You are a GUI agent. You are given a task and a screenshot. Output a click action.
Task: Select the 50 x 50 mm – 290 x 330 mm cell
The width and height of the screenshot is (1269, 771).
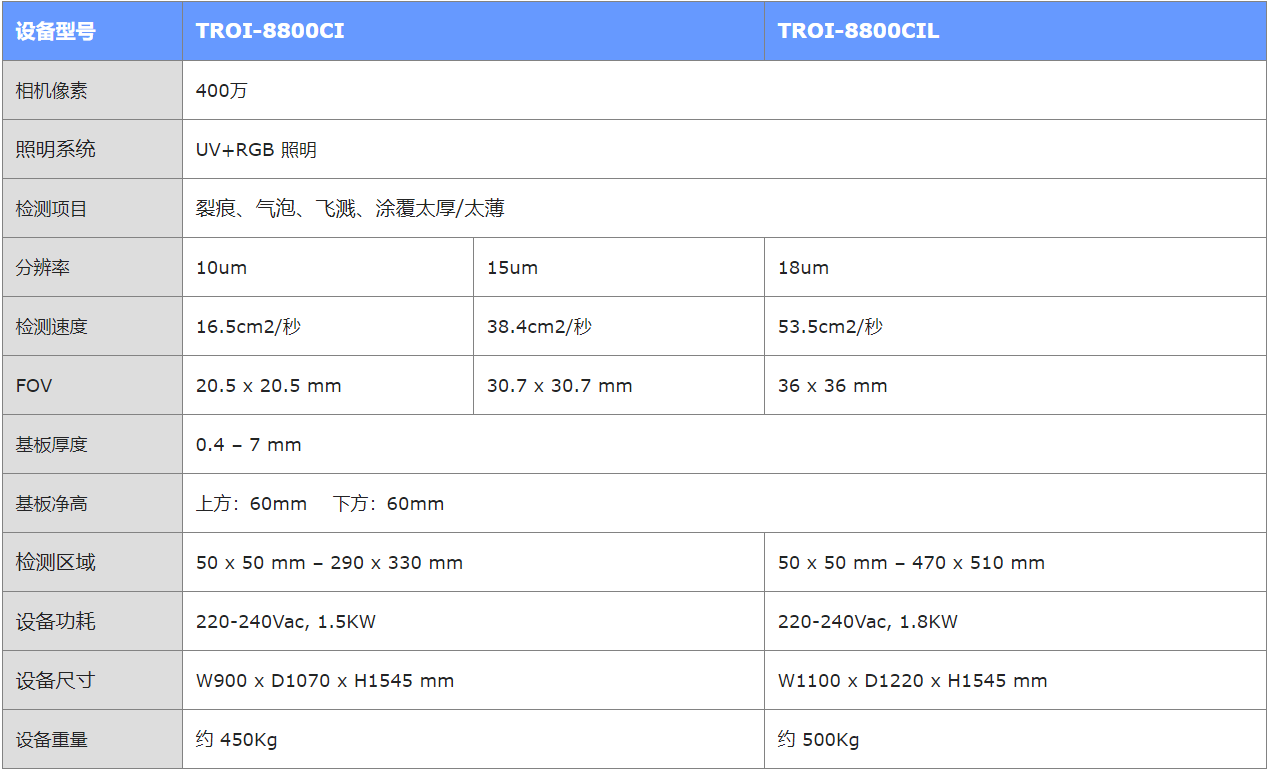(x=473, y=562)
